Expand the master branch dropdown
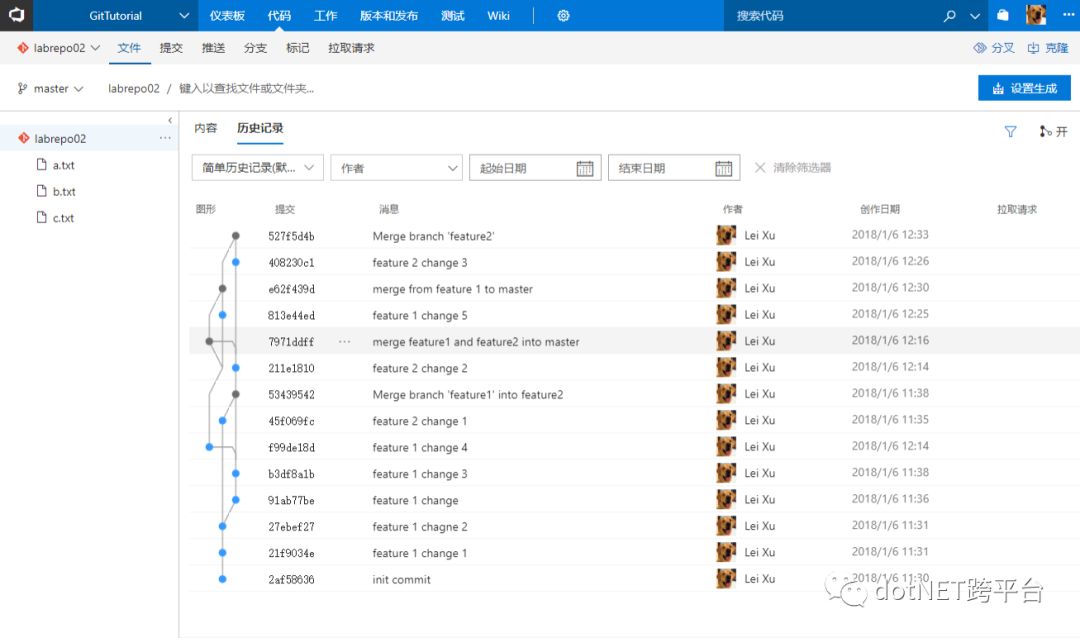The width and height of the screenshot is (1080, 638). pos(50,88)
